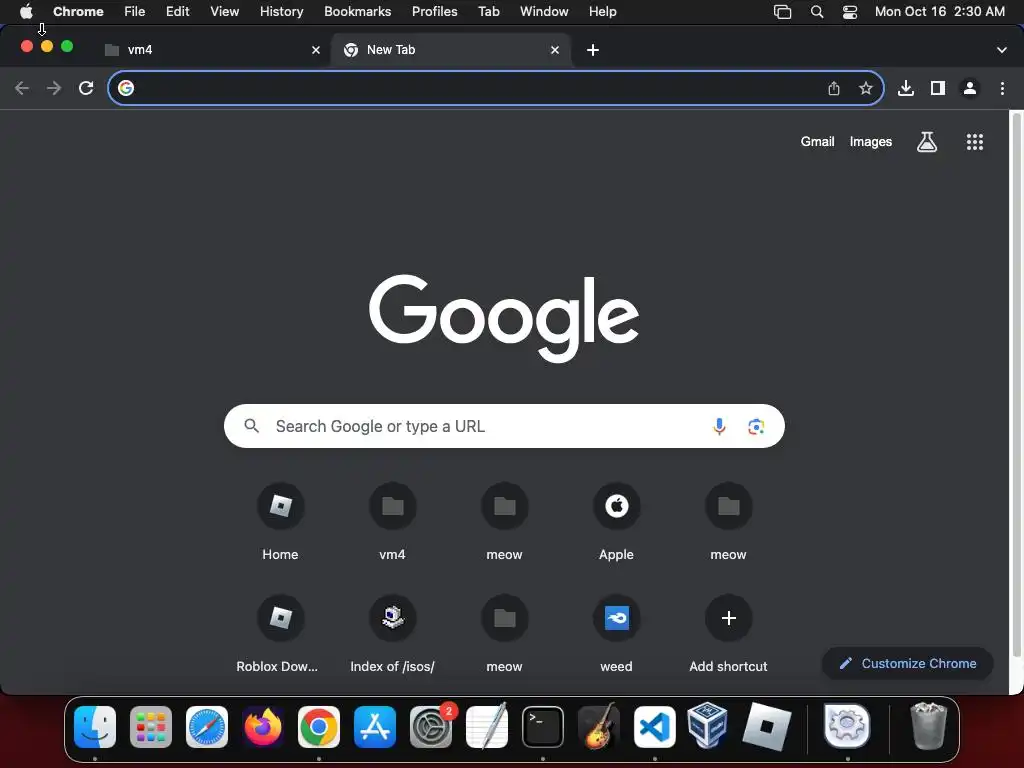
Task: Click the menu bar date and time
Action: [x=940, y=12]
